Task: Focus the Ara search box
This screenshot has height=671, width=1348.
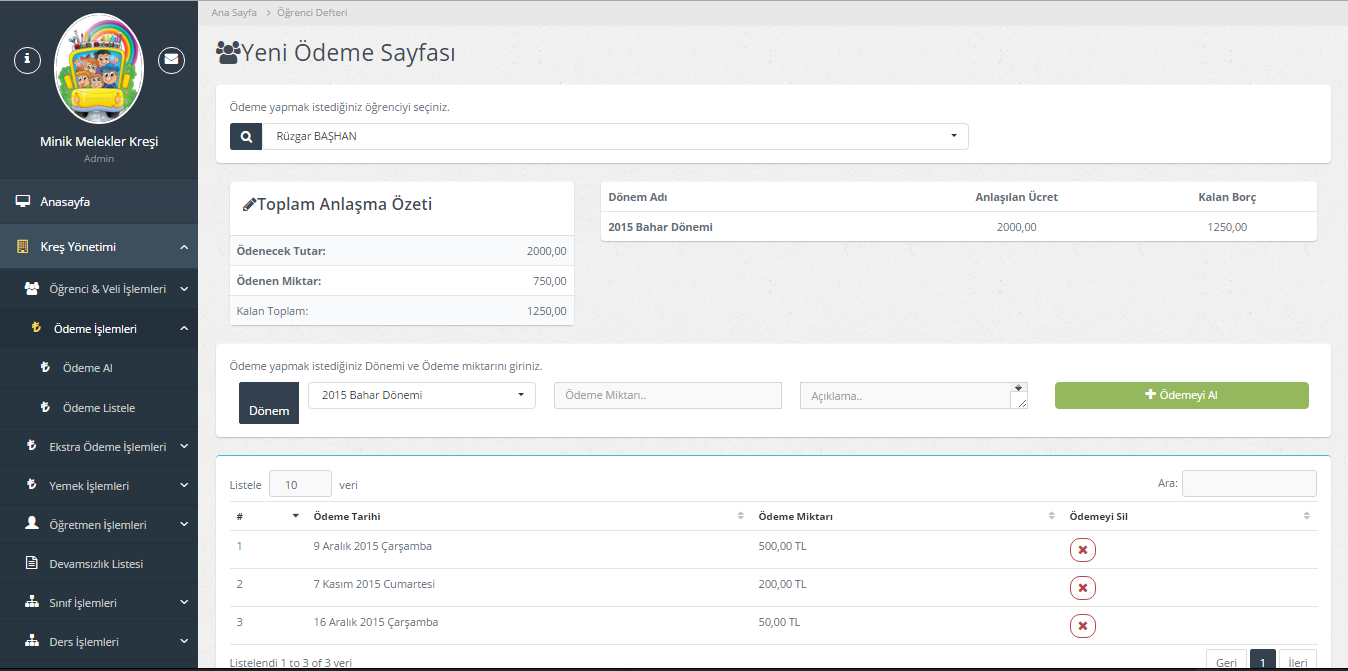Action: click(x=1249, y=484)
